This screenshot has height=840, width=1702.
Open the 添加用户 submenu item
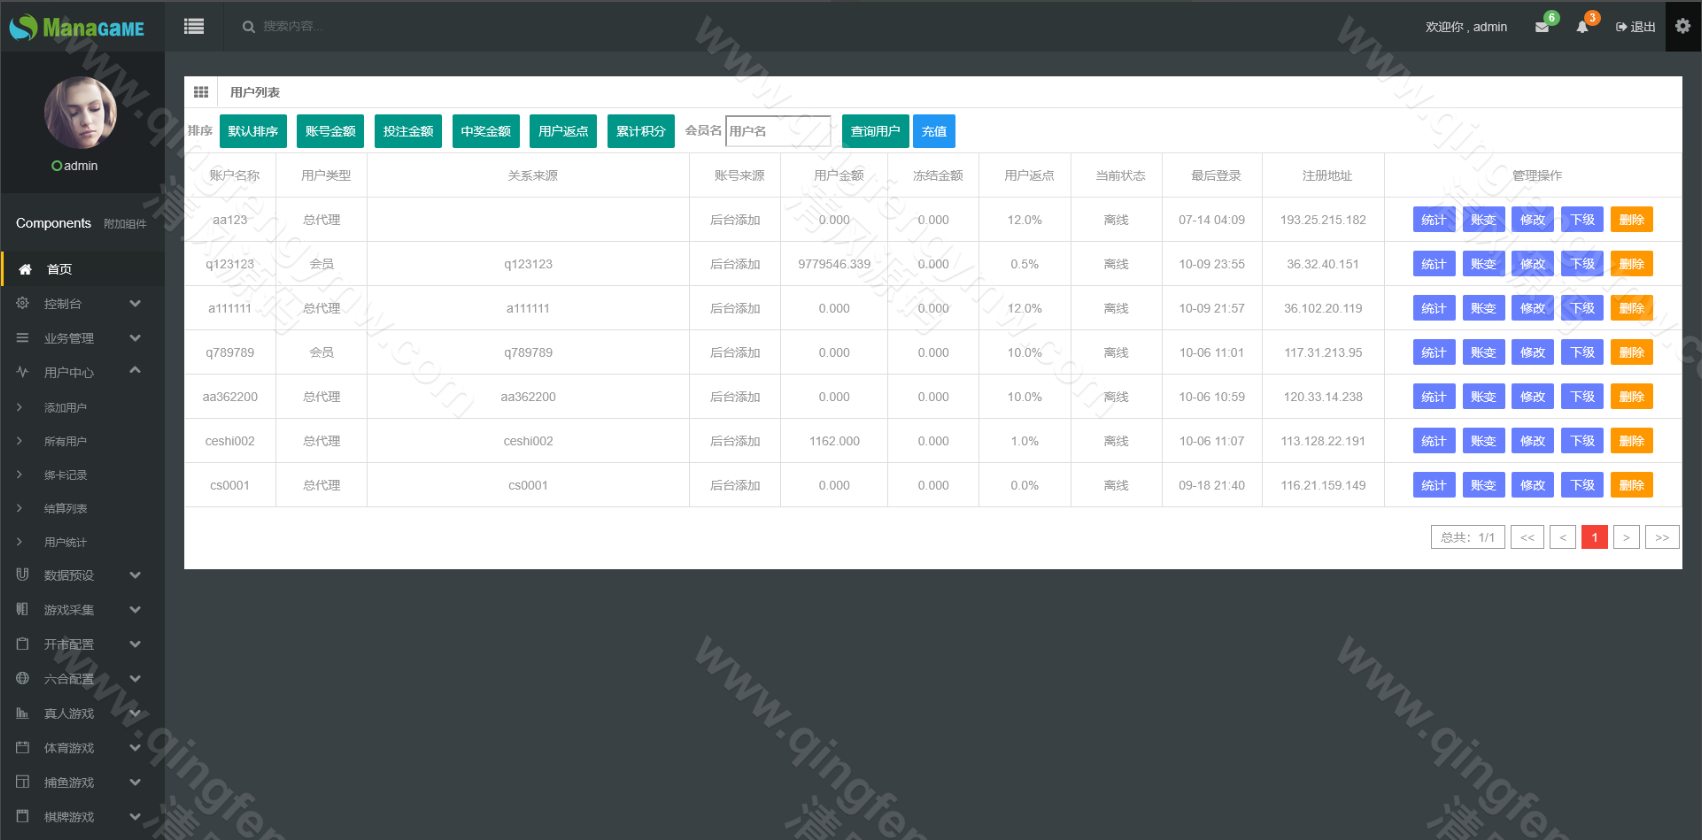point(65,408)
